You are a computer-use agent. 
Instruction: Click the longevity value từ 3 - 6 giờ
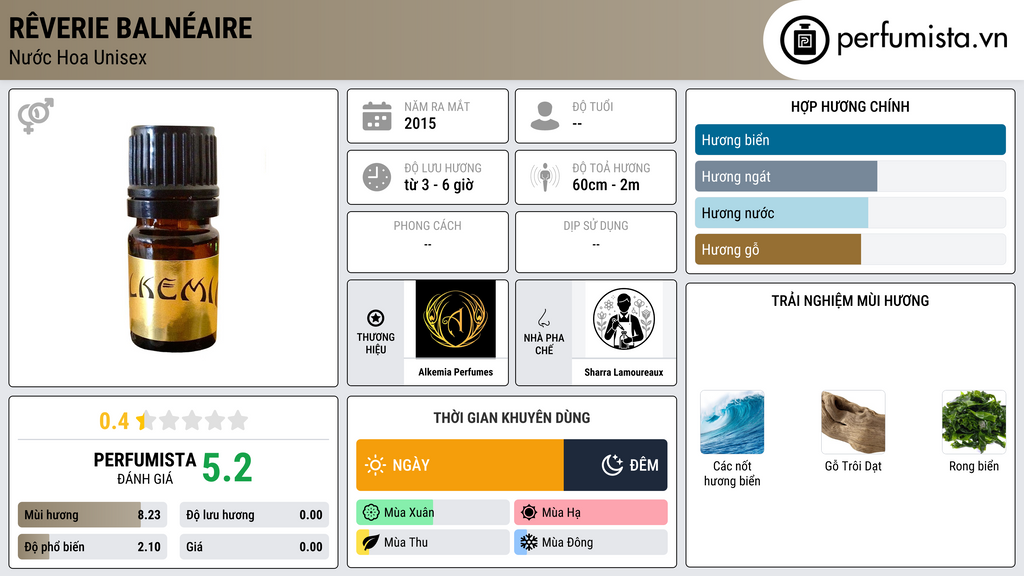click(x=439, y=185)
